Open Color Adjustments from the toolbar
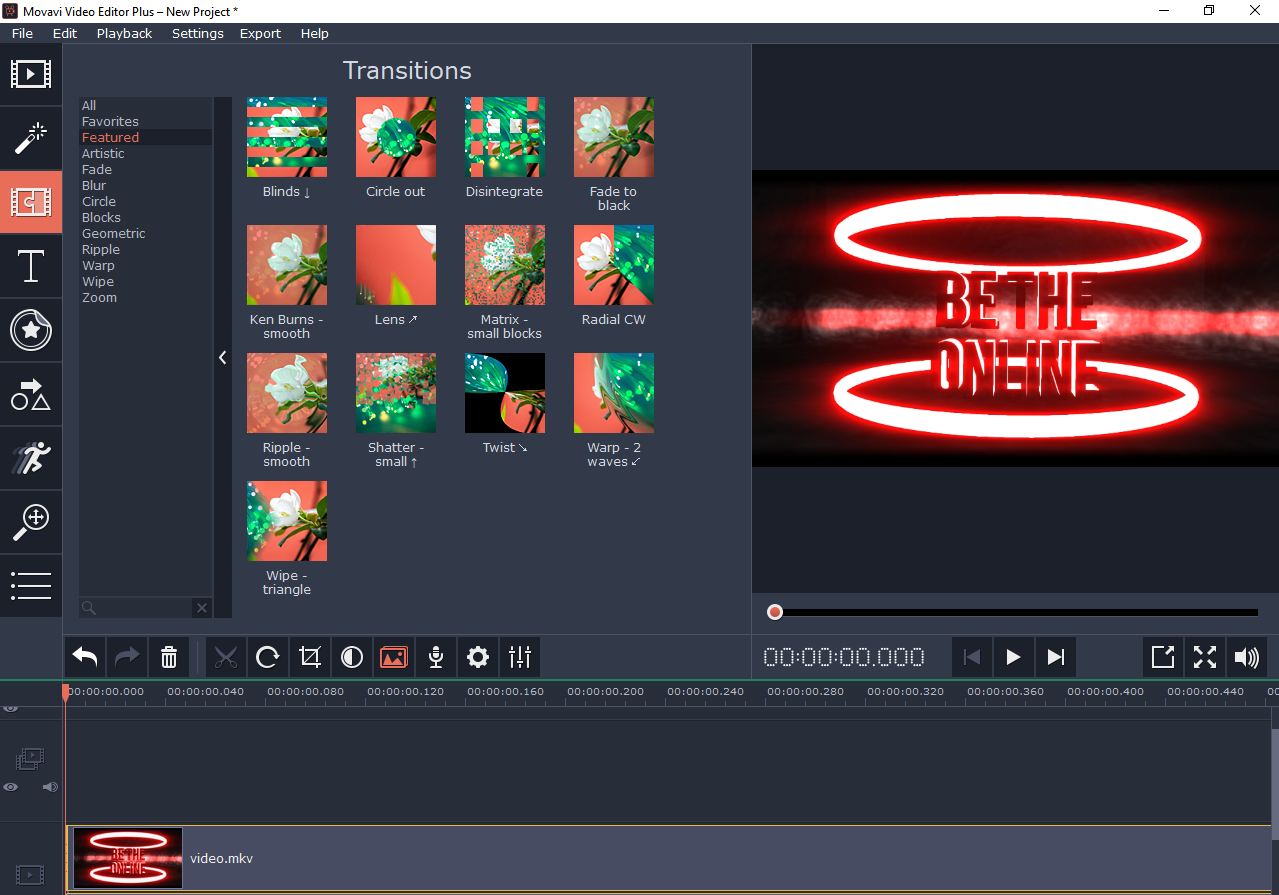 [x=351, y=657]
